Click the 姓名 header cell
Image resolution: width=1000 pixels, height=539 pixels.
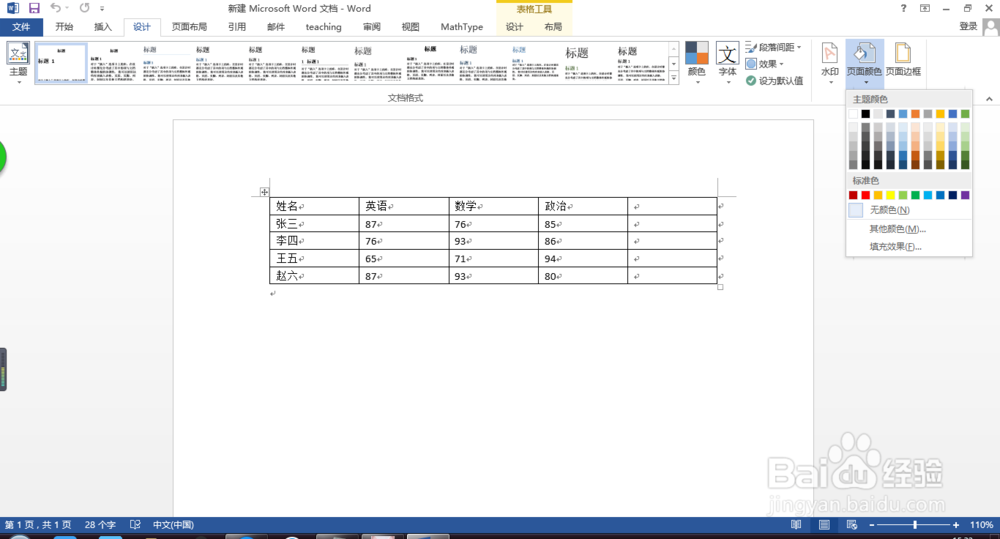(314, 206)
